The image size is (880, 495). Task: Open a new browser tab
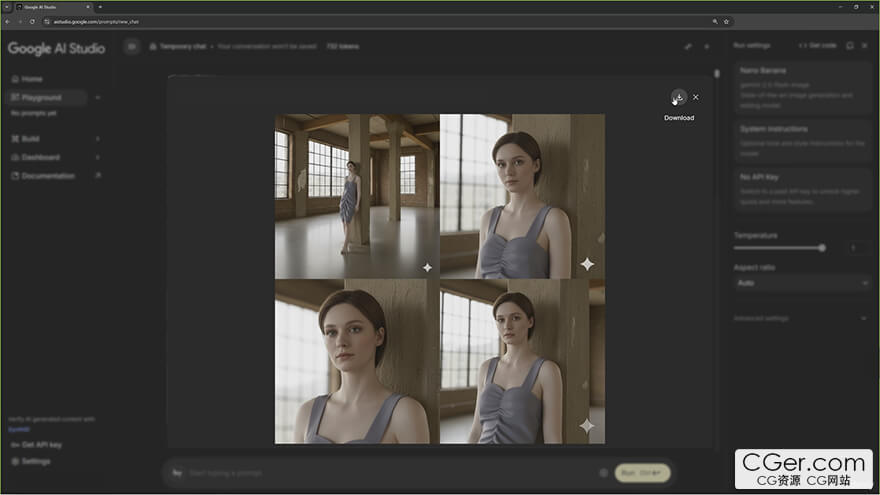[100, 6]
